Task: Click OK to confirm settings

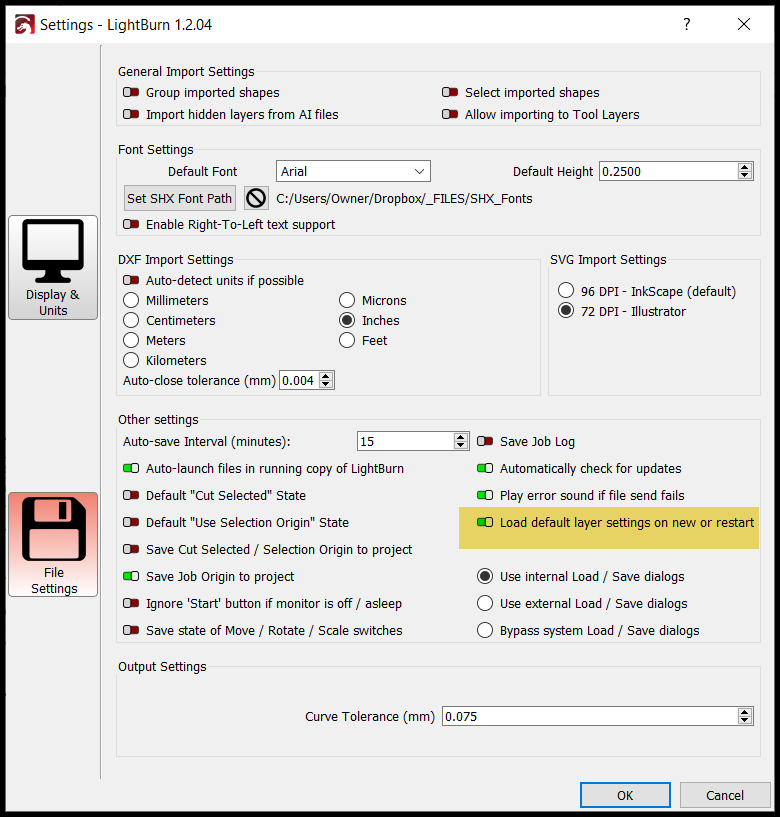Action: (x=625, y=795)
